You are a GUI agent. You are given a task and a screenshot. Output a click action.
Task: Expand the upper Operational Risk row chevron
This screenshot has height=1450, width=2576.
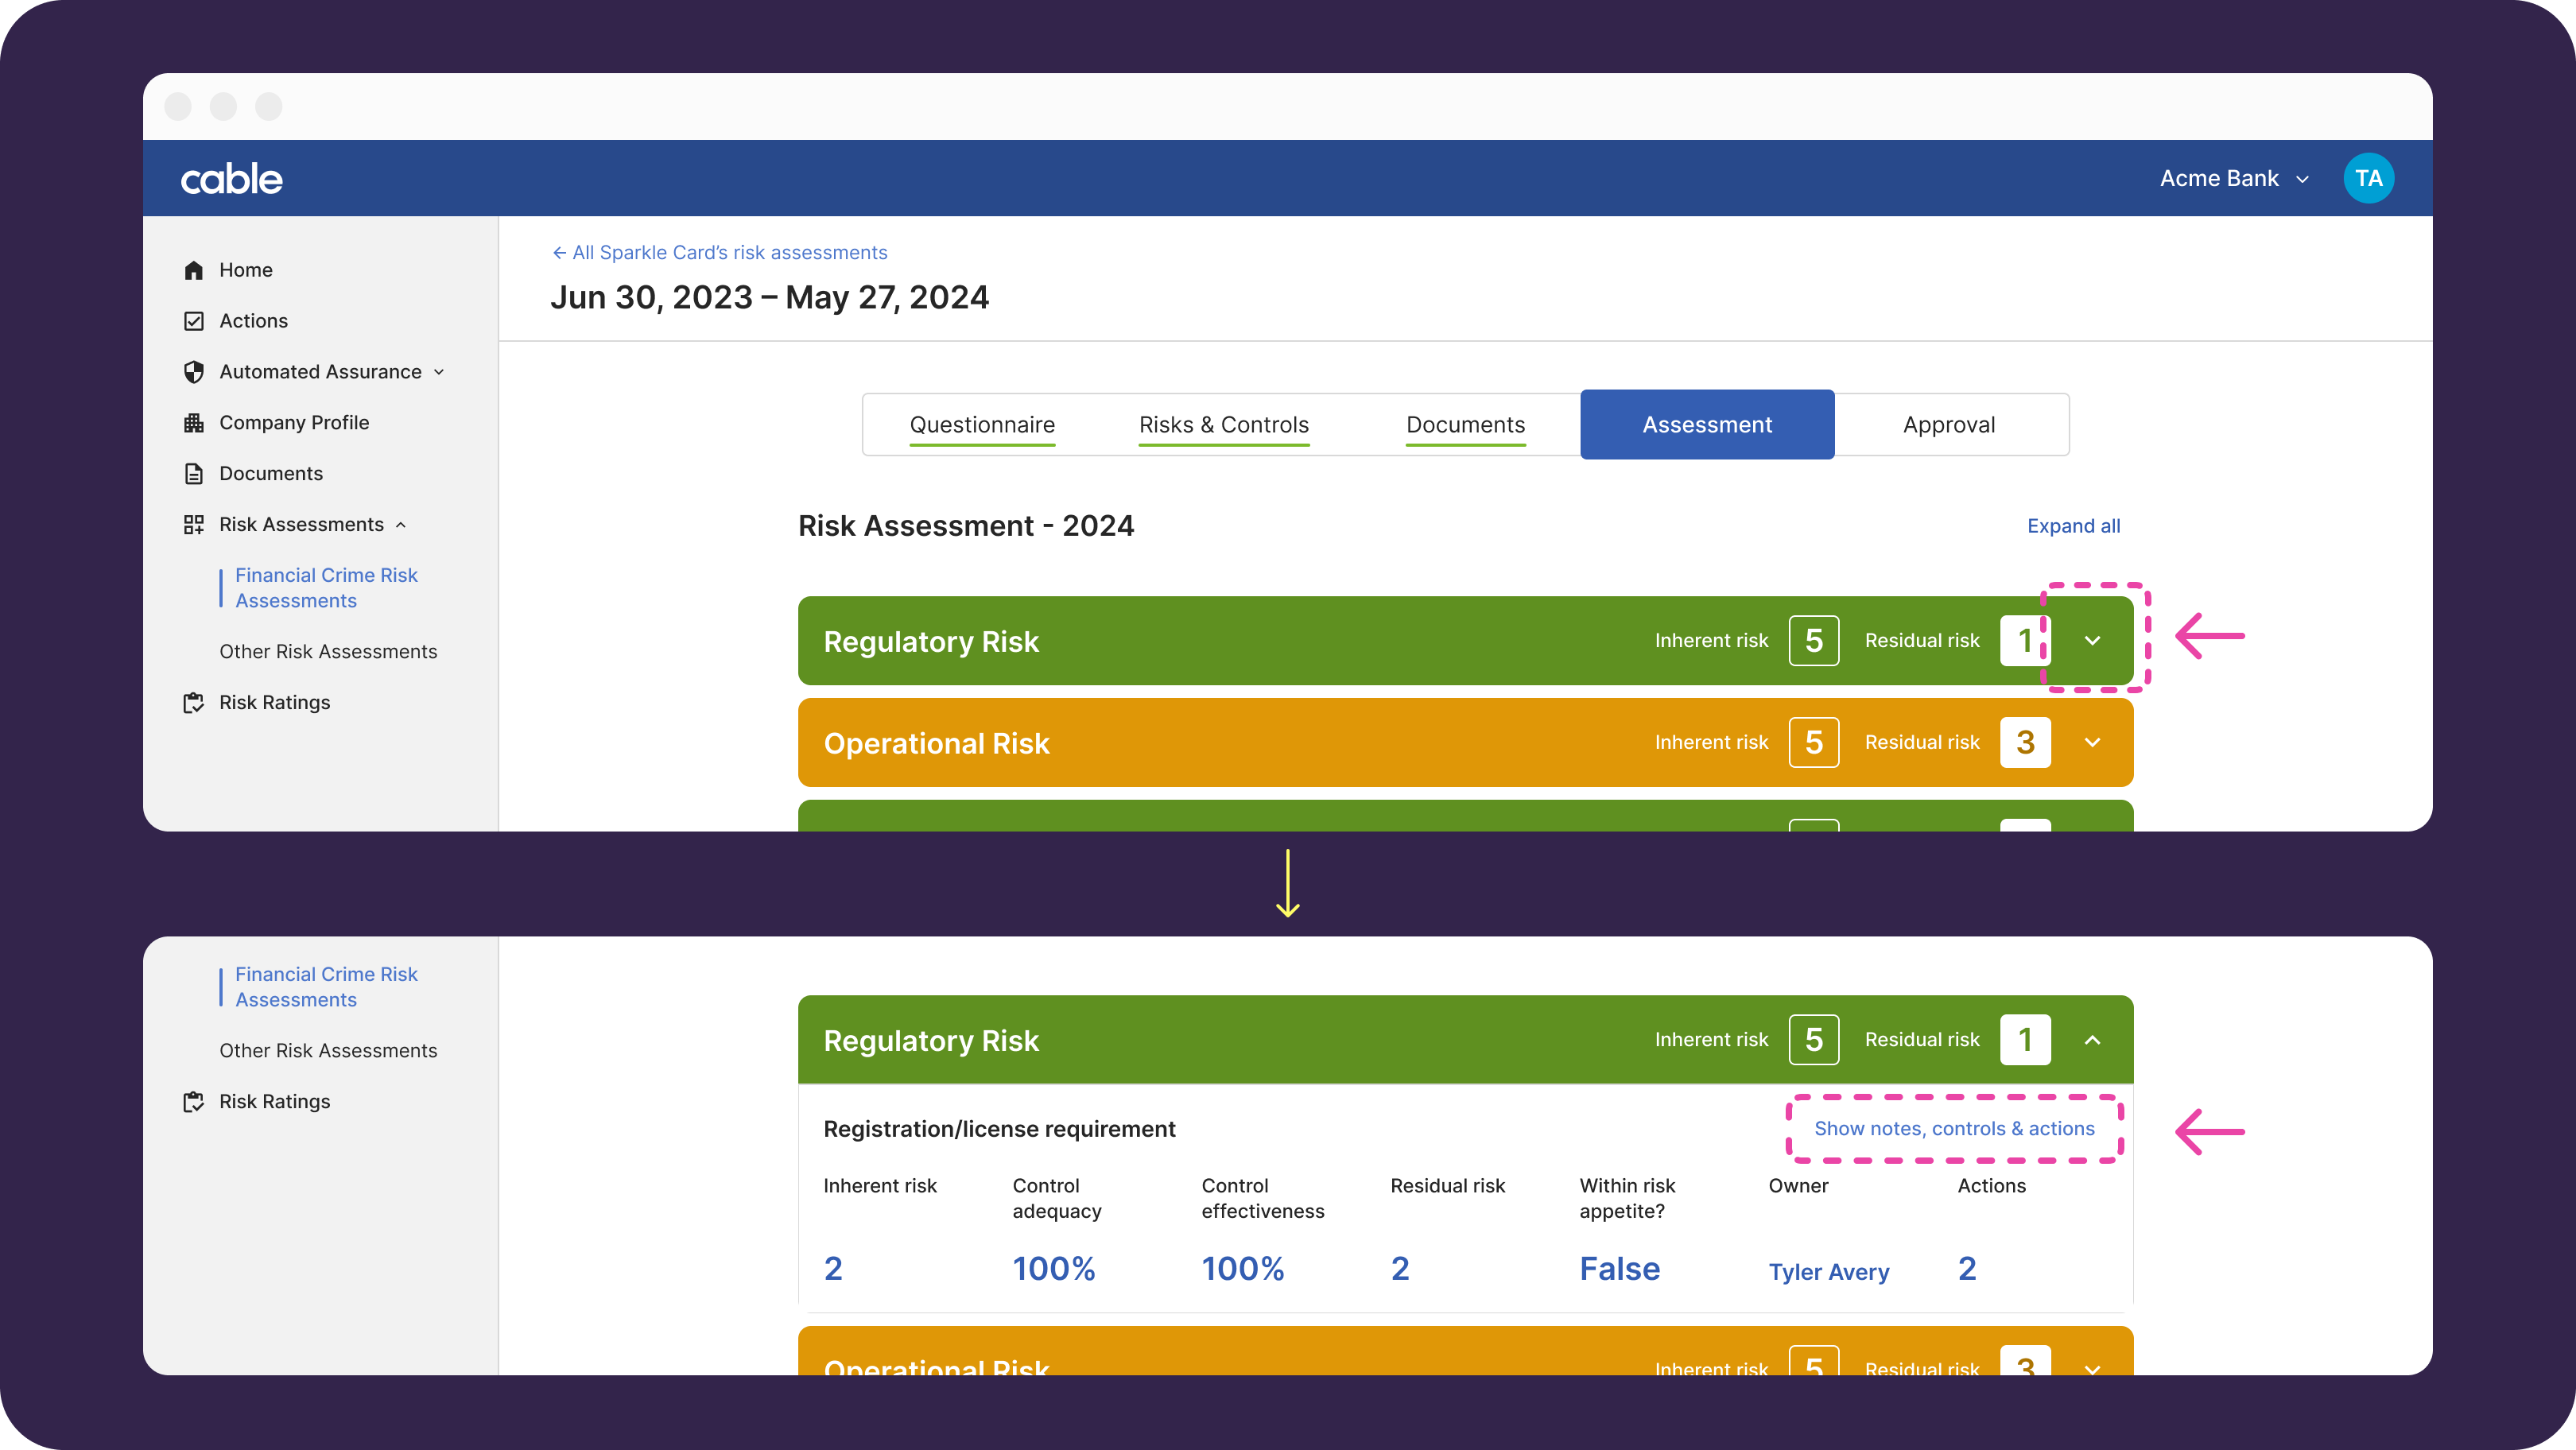pyautogui.click(x=2092, y=743)
